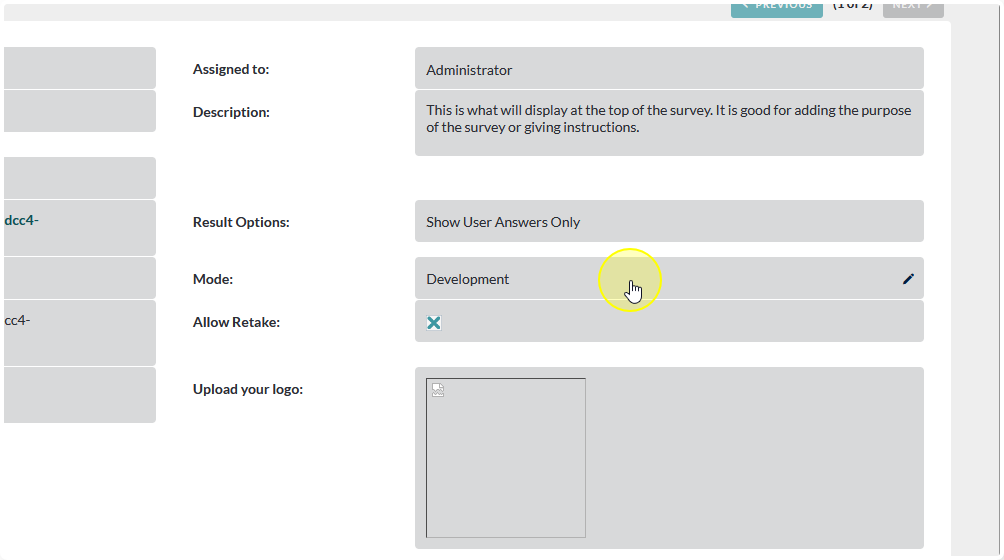Go to the Previous record
1004x560 pixels.
(x=776, y=8)
